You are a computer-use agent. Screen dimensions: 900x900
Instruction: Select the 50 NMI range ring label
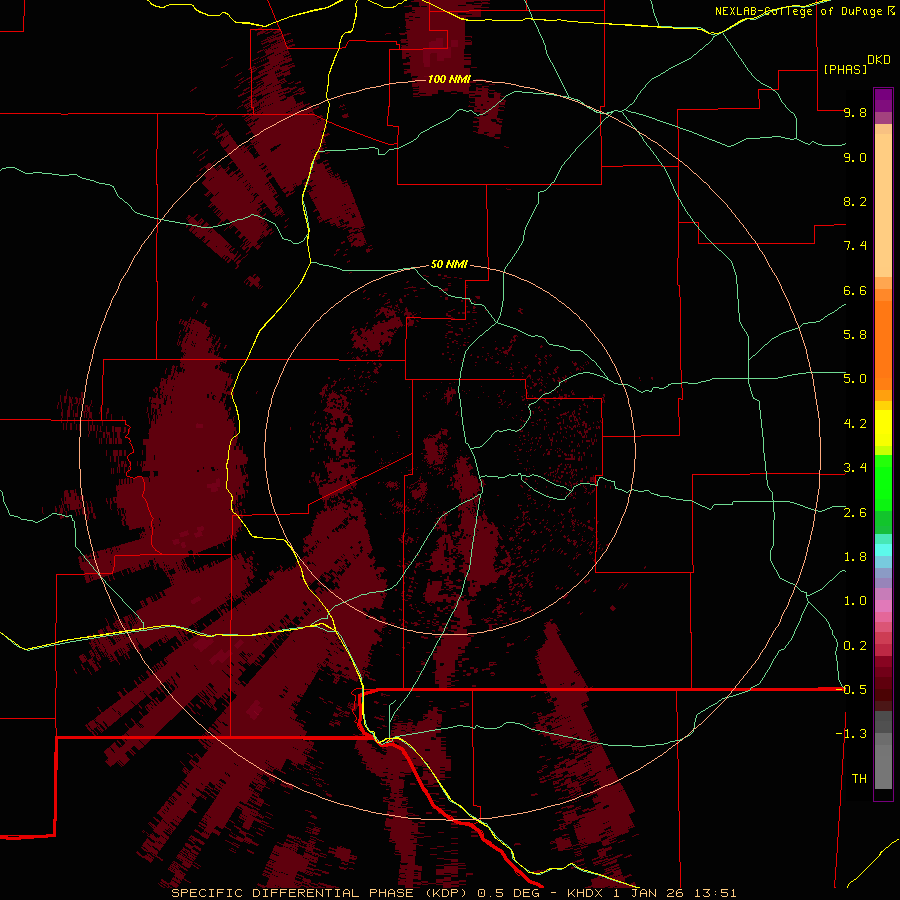tap(449, 264)
